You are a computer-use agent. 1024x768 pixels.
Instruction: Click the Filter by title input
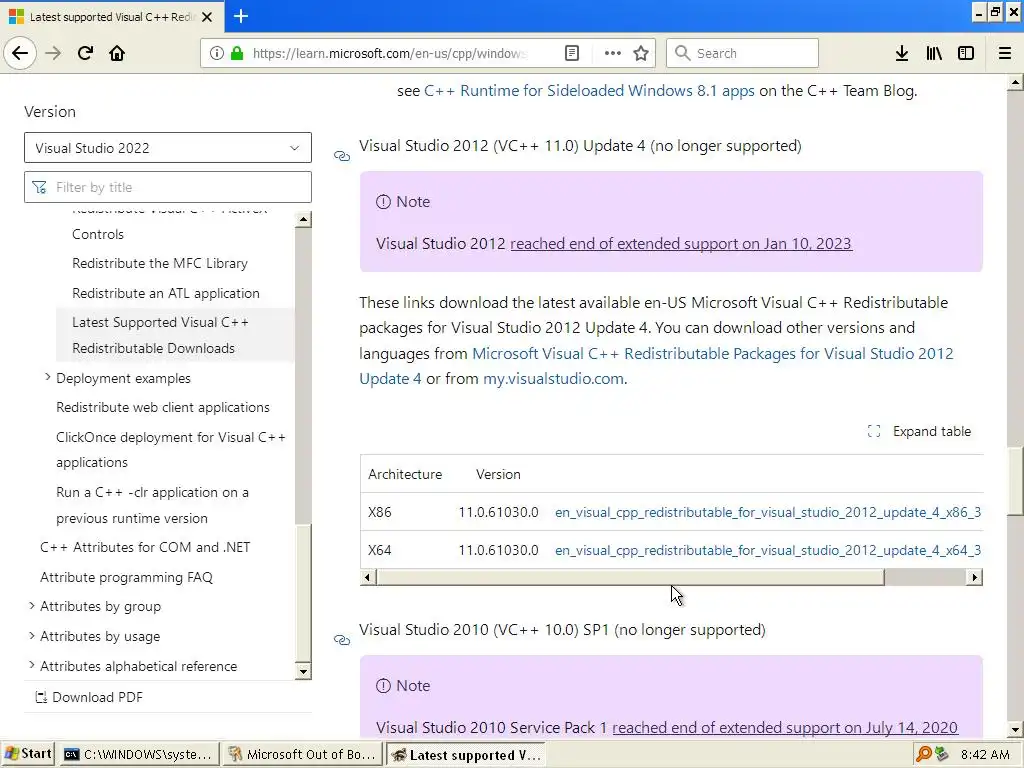tap(168, 187)
